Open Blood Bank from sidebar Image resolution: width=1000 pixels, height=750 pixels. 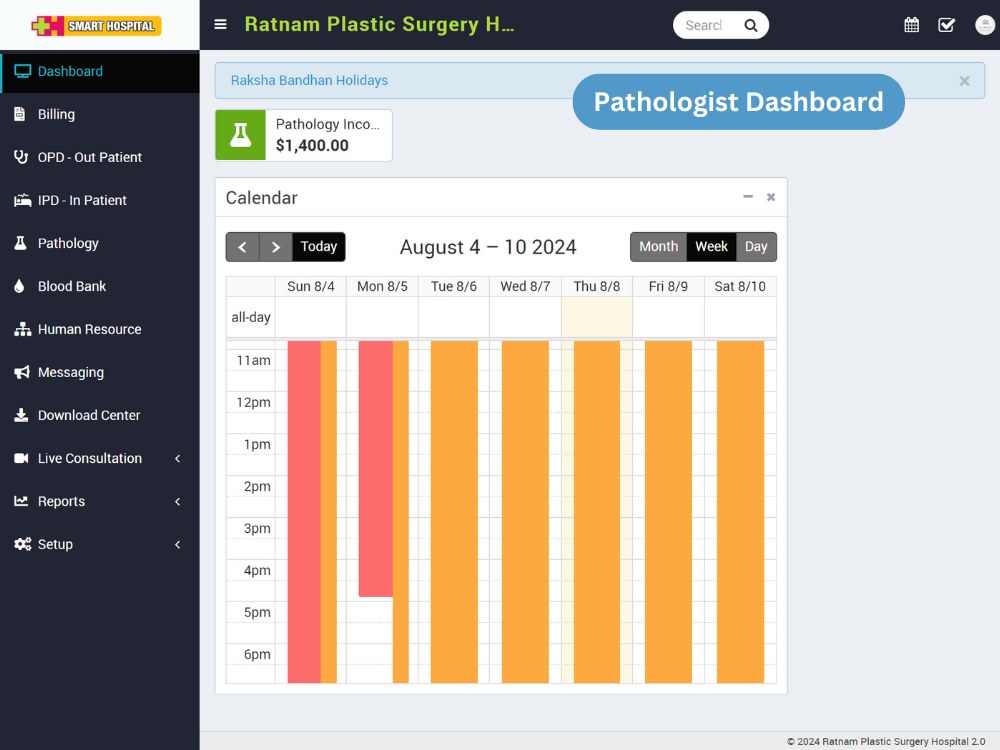99,286
